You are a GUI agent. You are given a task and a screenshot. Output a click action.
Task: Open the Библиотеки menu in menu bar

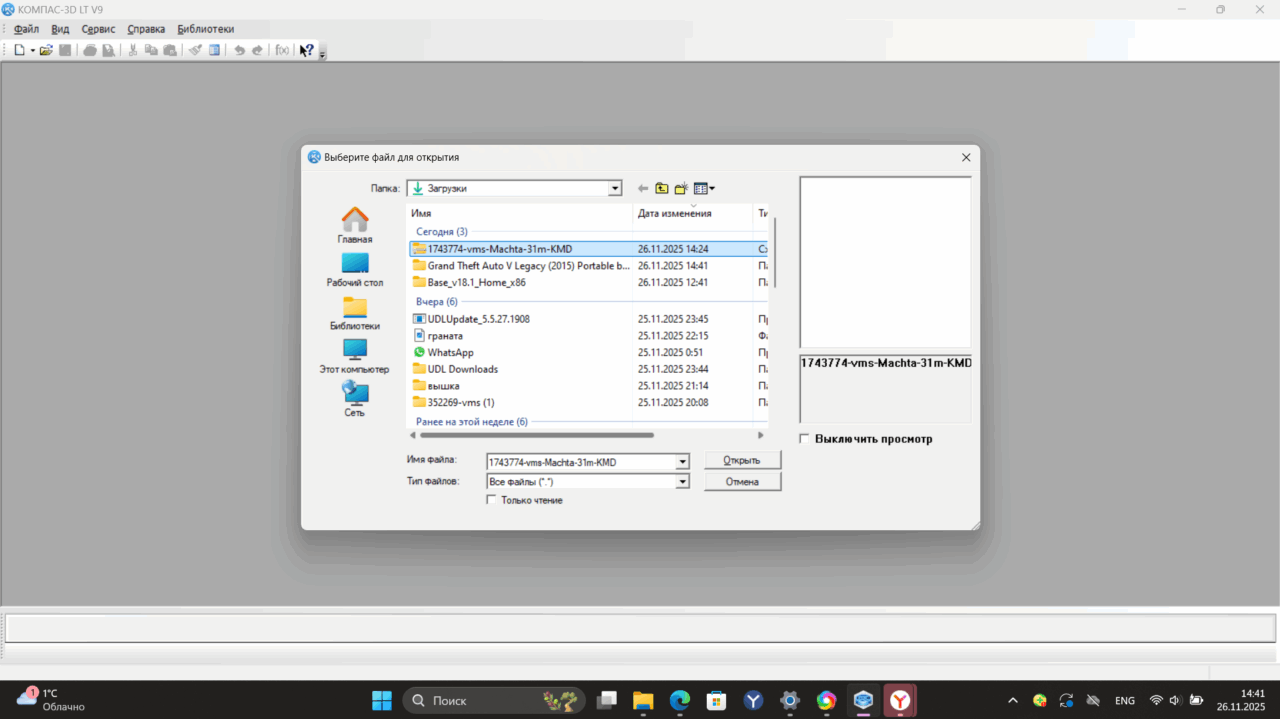pos(206,29)
